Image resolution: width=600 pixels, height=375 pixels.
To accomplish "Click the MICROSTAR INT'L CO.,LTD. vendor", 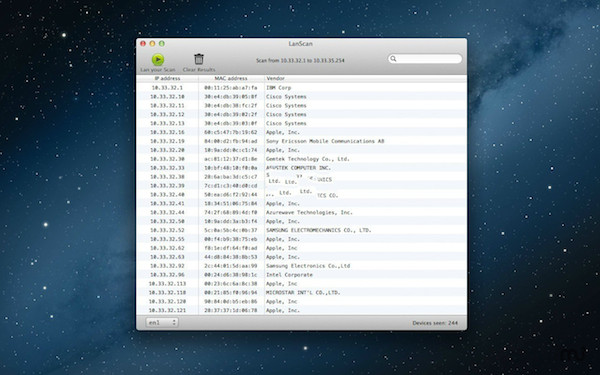I will [x=303, y=293].
